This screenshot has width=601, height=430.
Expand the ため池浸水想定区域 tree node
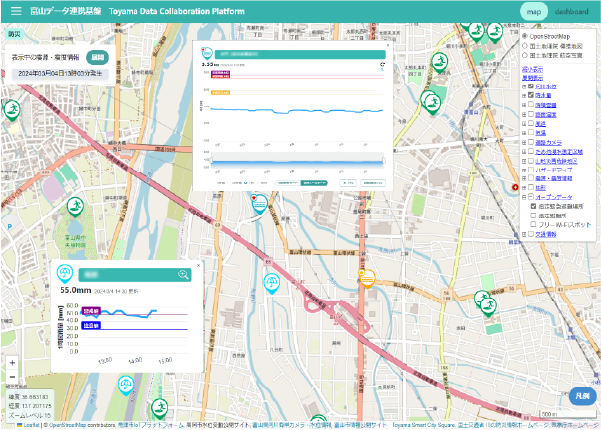click(524, 152)
